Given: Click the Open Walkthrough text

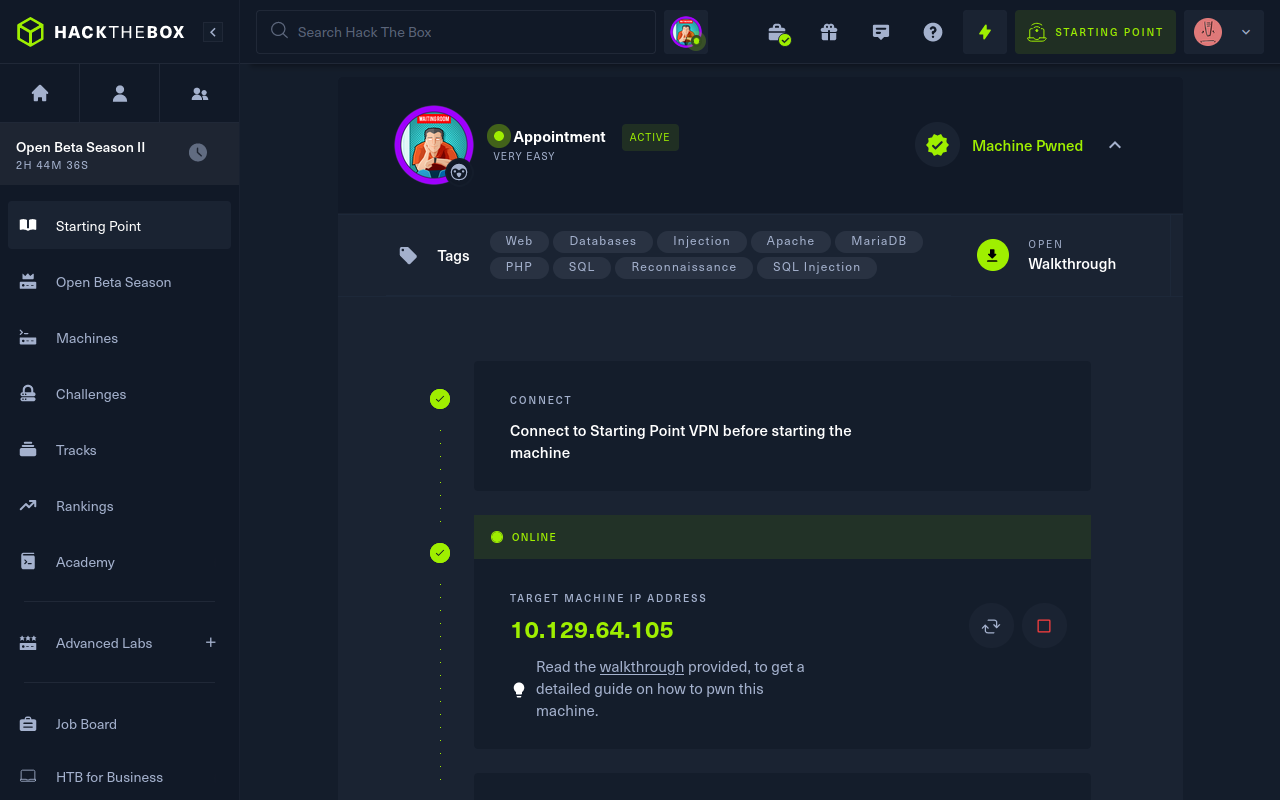Looking at the screenshot, I should click(x=1072, y=255).
